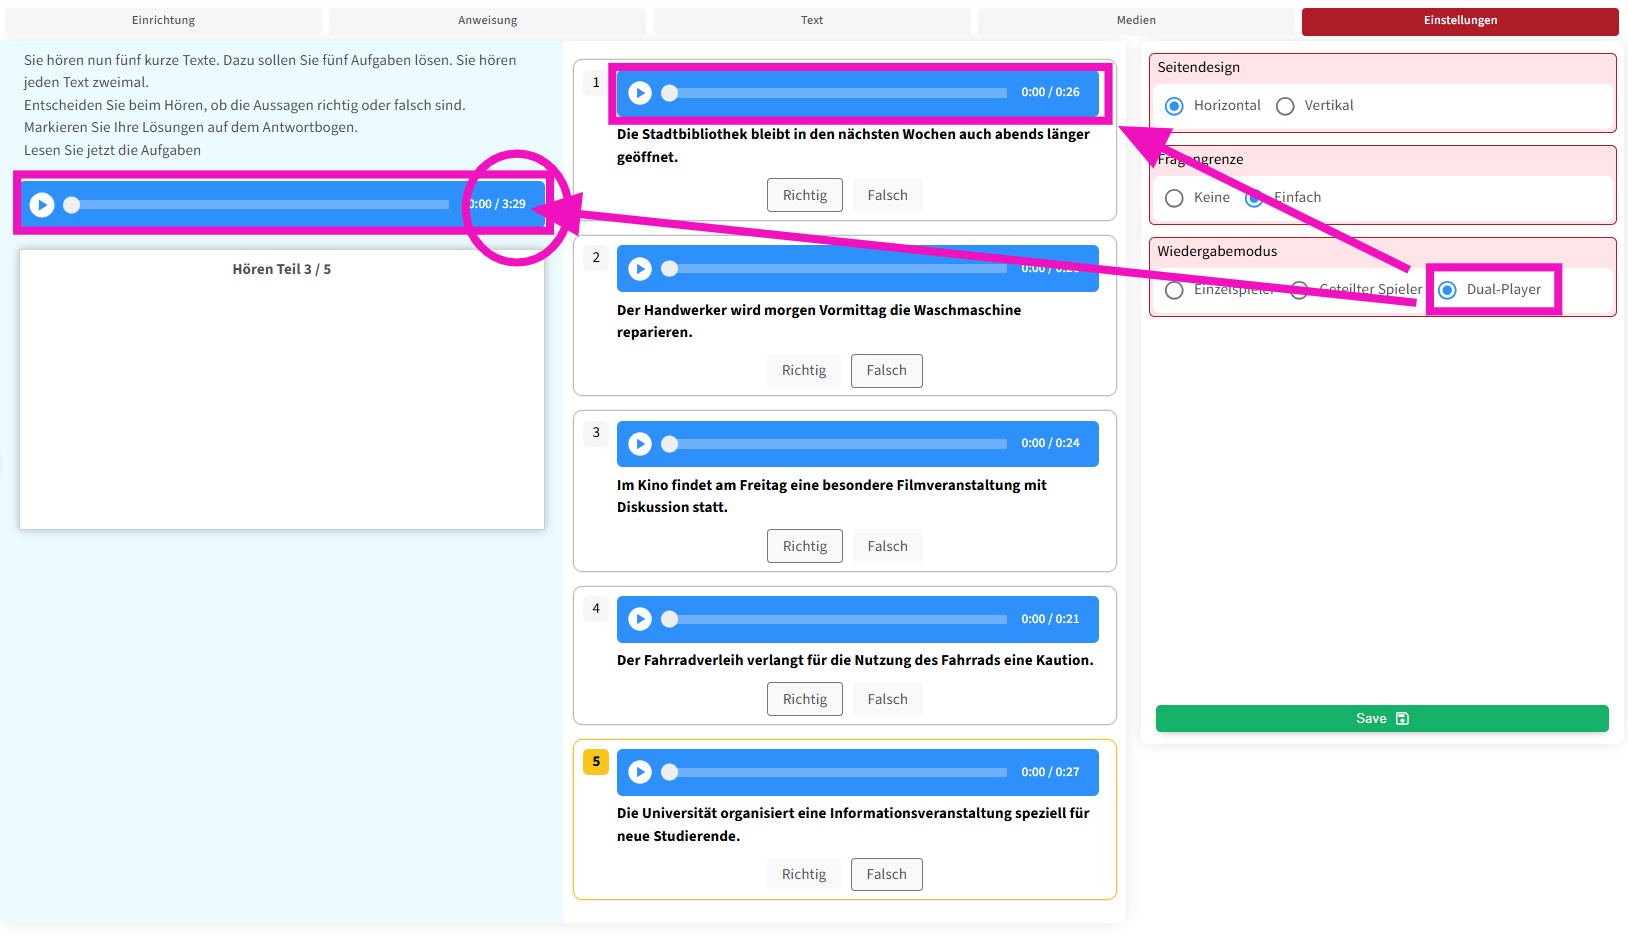Switch to the Medien tab
Screen dimensions: 1628x938
[x=1136, y=21]
